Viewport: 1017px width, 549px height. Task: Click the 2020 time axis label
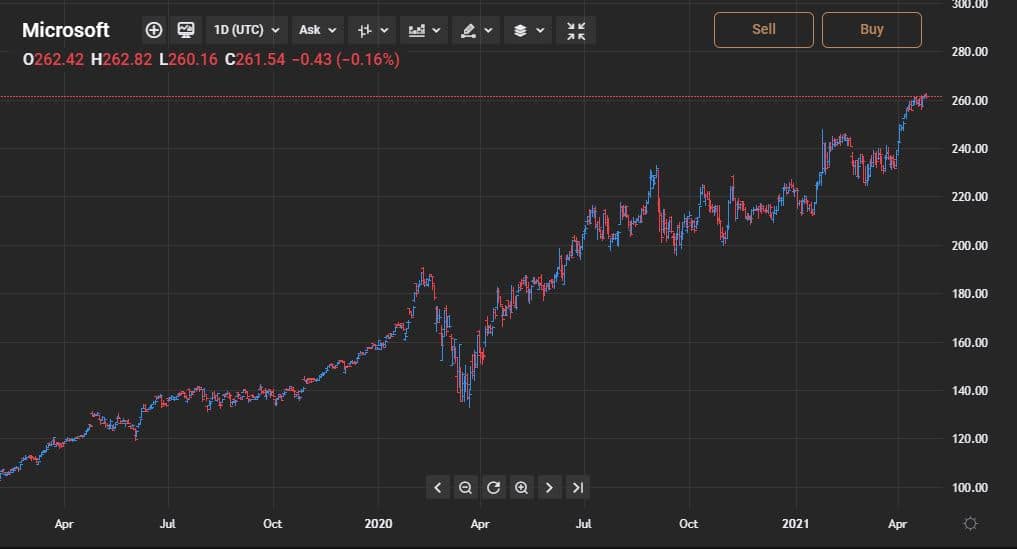point(378,524)
